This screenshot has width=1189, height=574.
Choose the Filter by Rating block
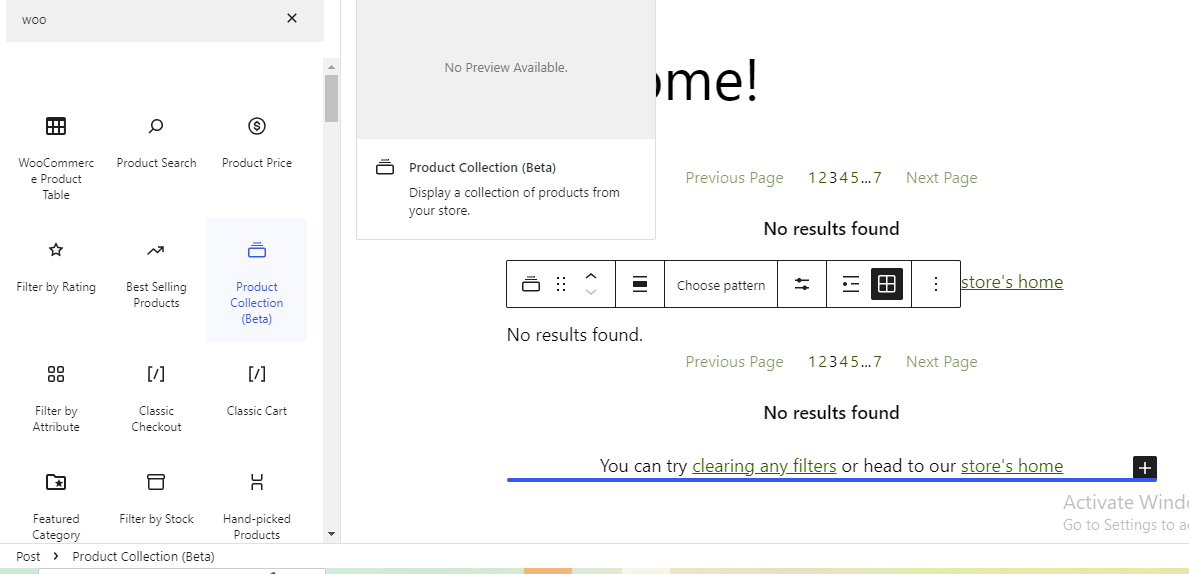(x=56, y=266)
